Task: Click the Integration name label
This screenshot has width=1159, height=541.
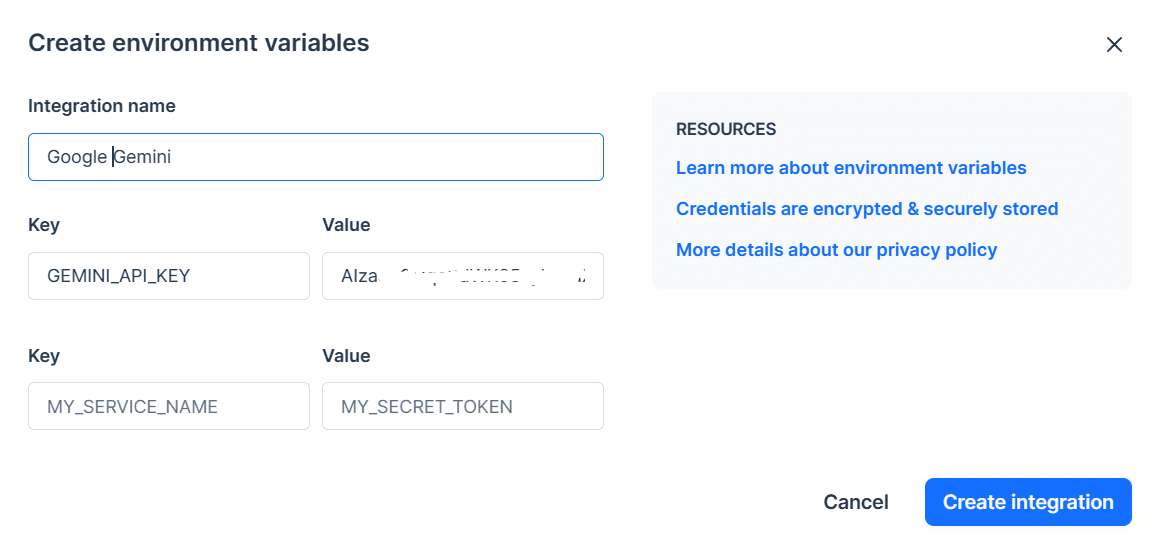Action: click(101, 106)
